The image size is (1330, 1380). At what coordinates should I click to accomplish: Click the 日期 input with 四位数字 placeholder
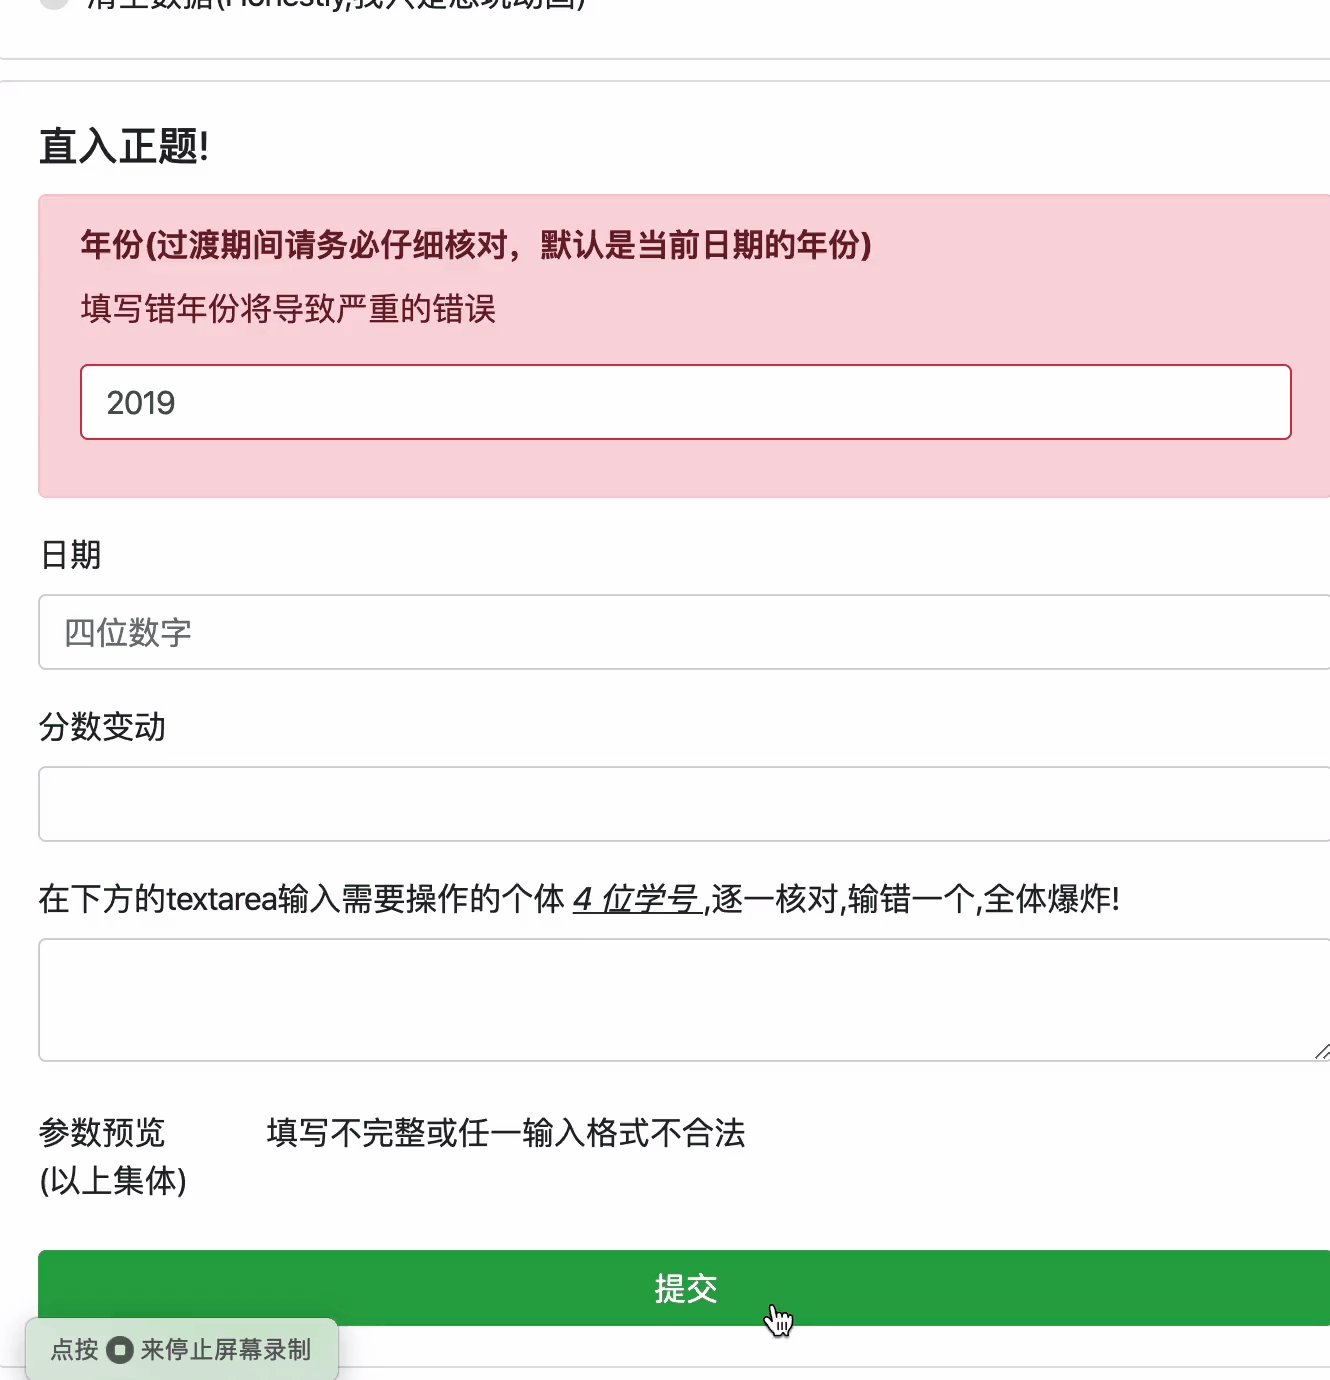685,632
